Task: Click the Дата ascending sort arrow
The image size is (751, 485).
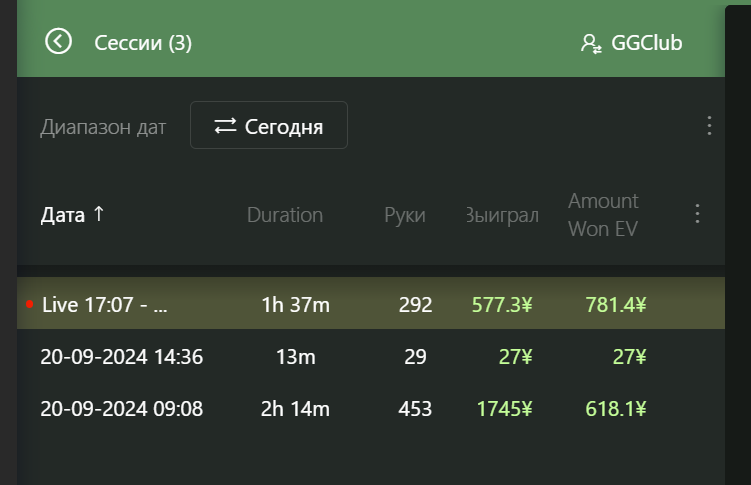Action: (x=99, y=214)
